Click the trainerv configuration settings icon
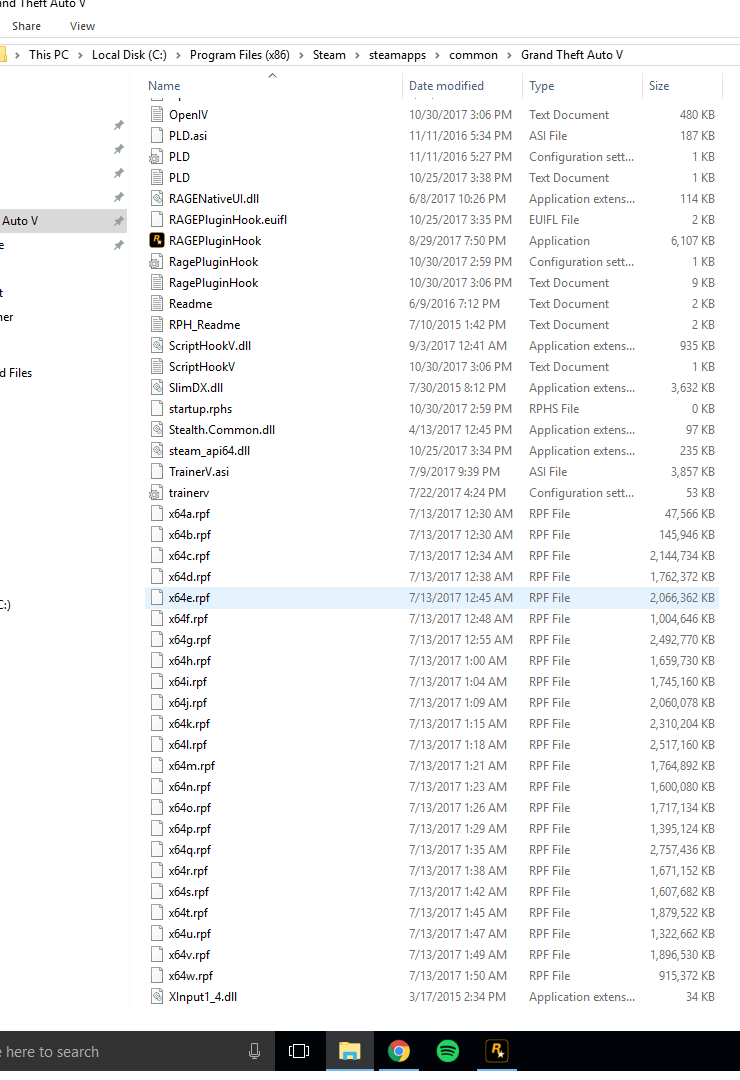740x1080 pixels. point(156,493)
